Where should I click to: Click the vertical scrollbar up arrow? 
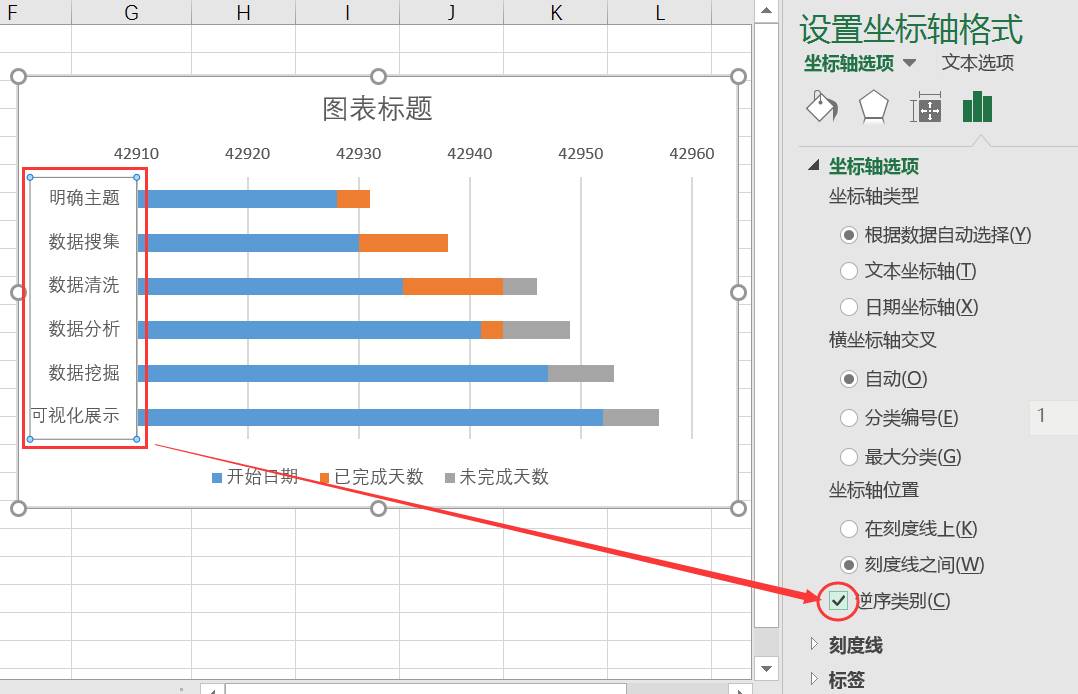click(x=766, y=11)
